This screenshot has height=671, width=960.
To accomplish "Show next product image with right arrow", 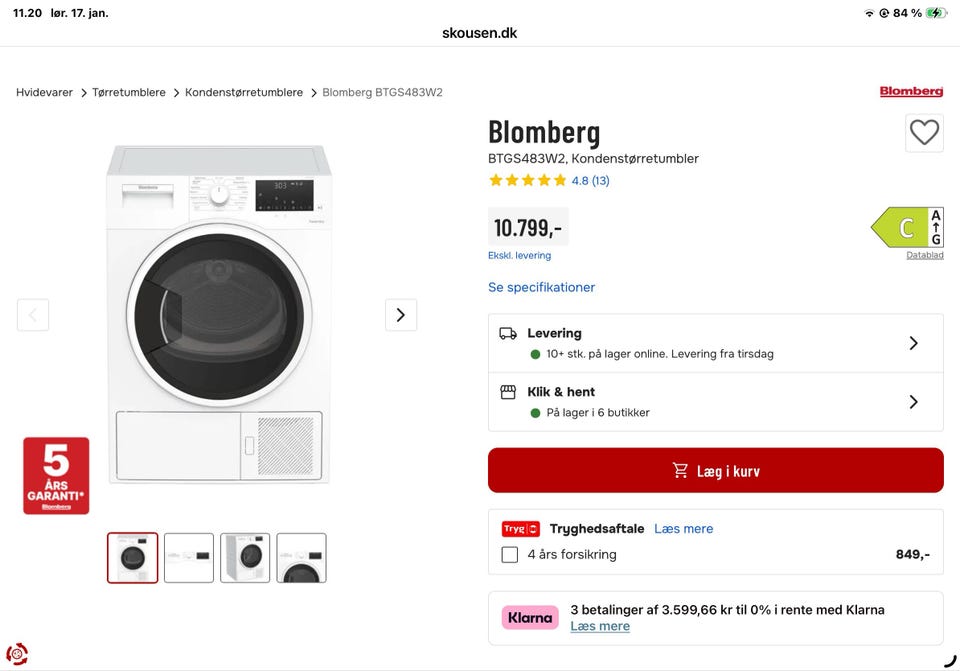I will [x=401, y=315].
